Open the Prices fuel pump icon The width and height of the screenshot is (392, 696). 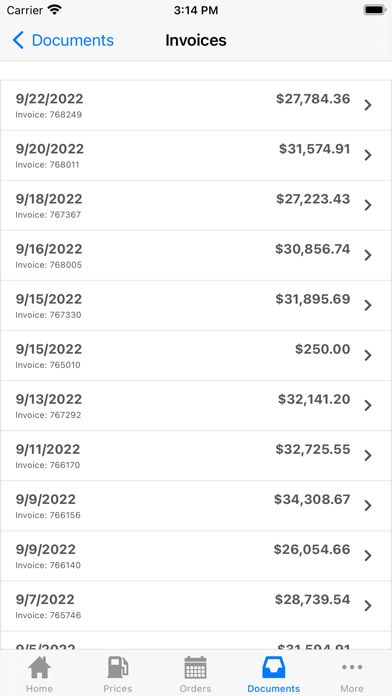point(118,667)
